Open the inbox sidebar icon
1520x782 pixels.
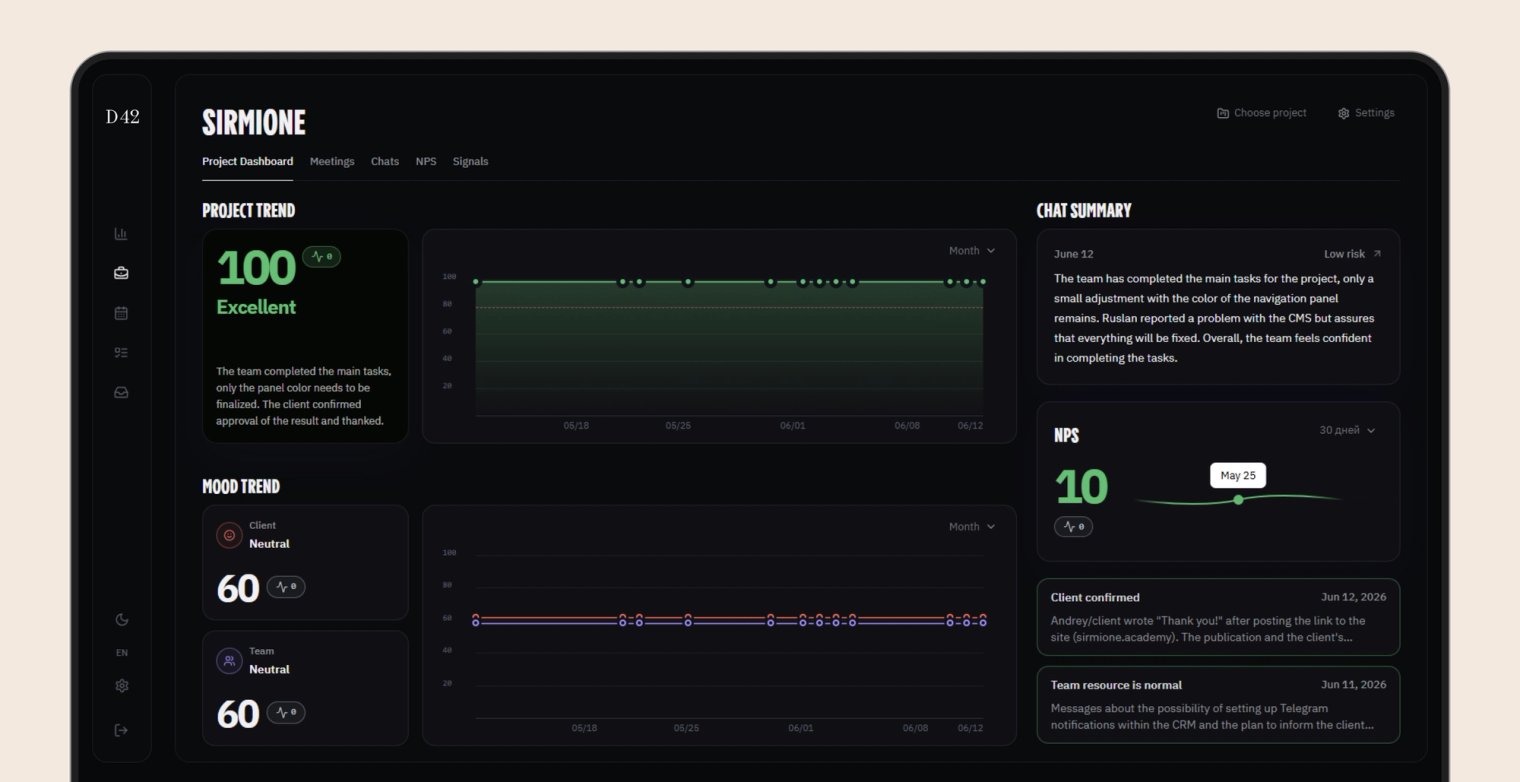point(121,392)
